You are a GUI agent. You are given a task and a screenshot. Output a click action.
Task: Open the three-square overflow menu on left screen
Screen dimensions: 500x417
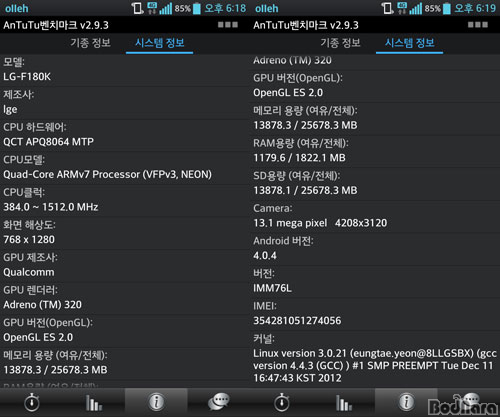coord(228,25)
